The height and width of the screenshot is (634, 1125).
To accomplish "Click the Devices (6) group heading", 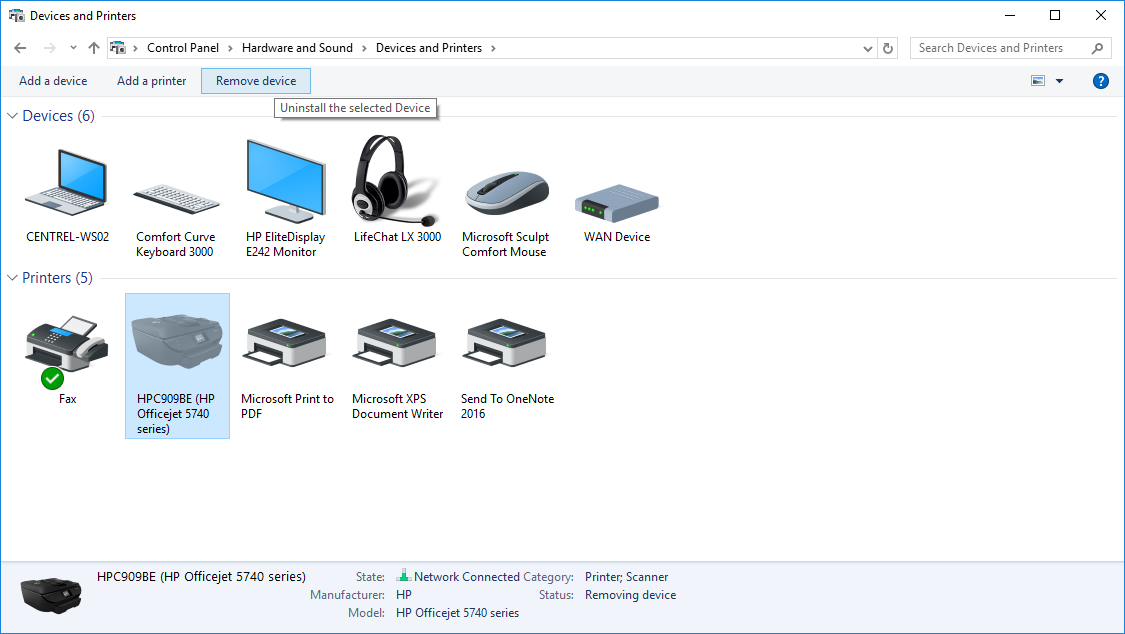I will pos(58,115).
